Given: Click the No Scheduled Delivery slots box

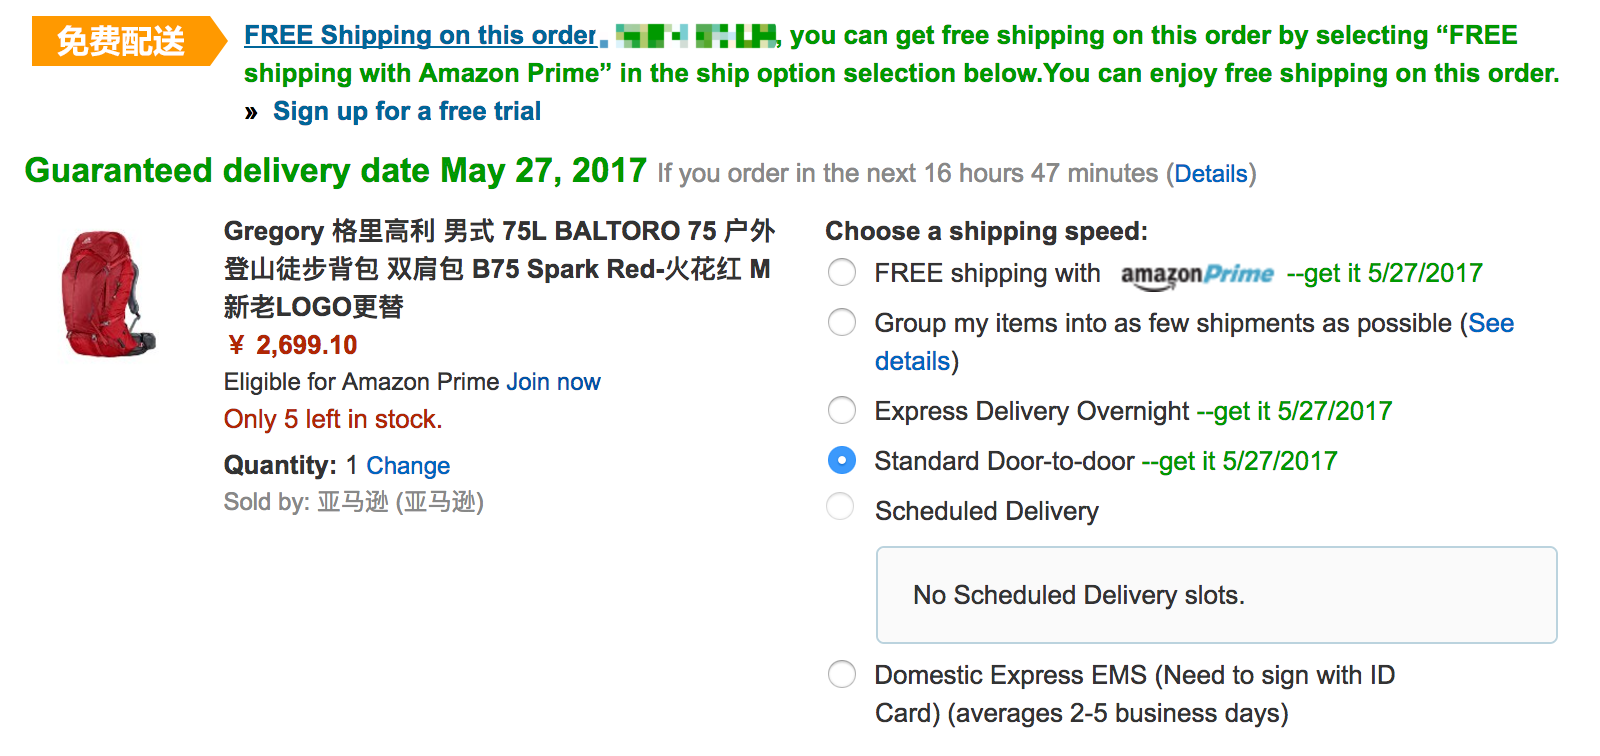Looking at the screenshot, I should tap(1216, 595).
